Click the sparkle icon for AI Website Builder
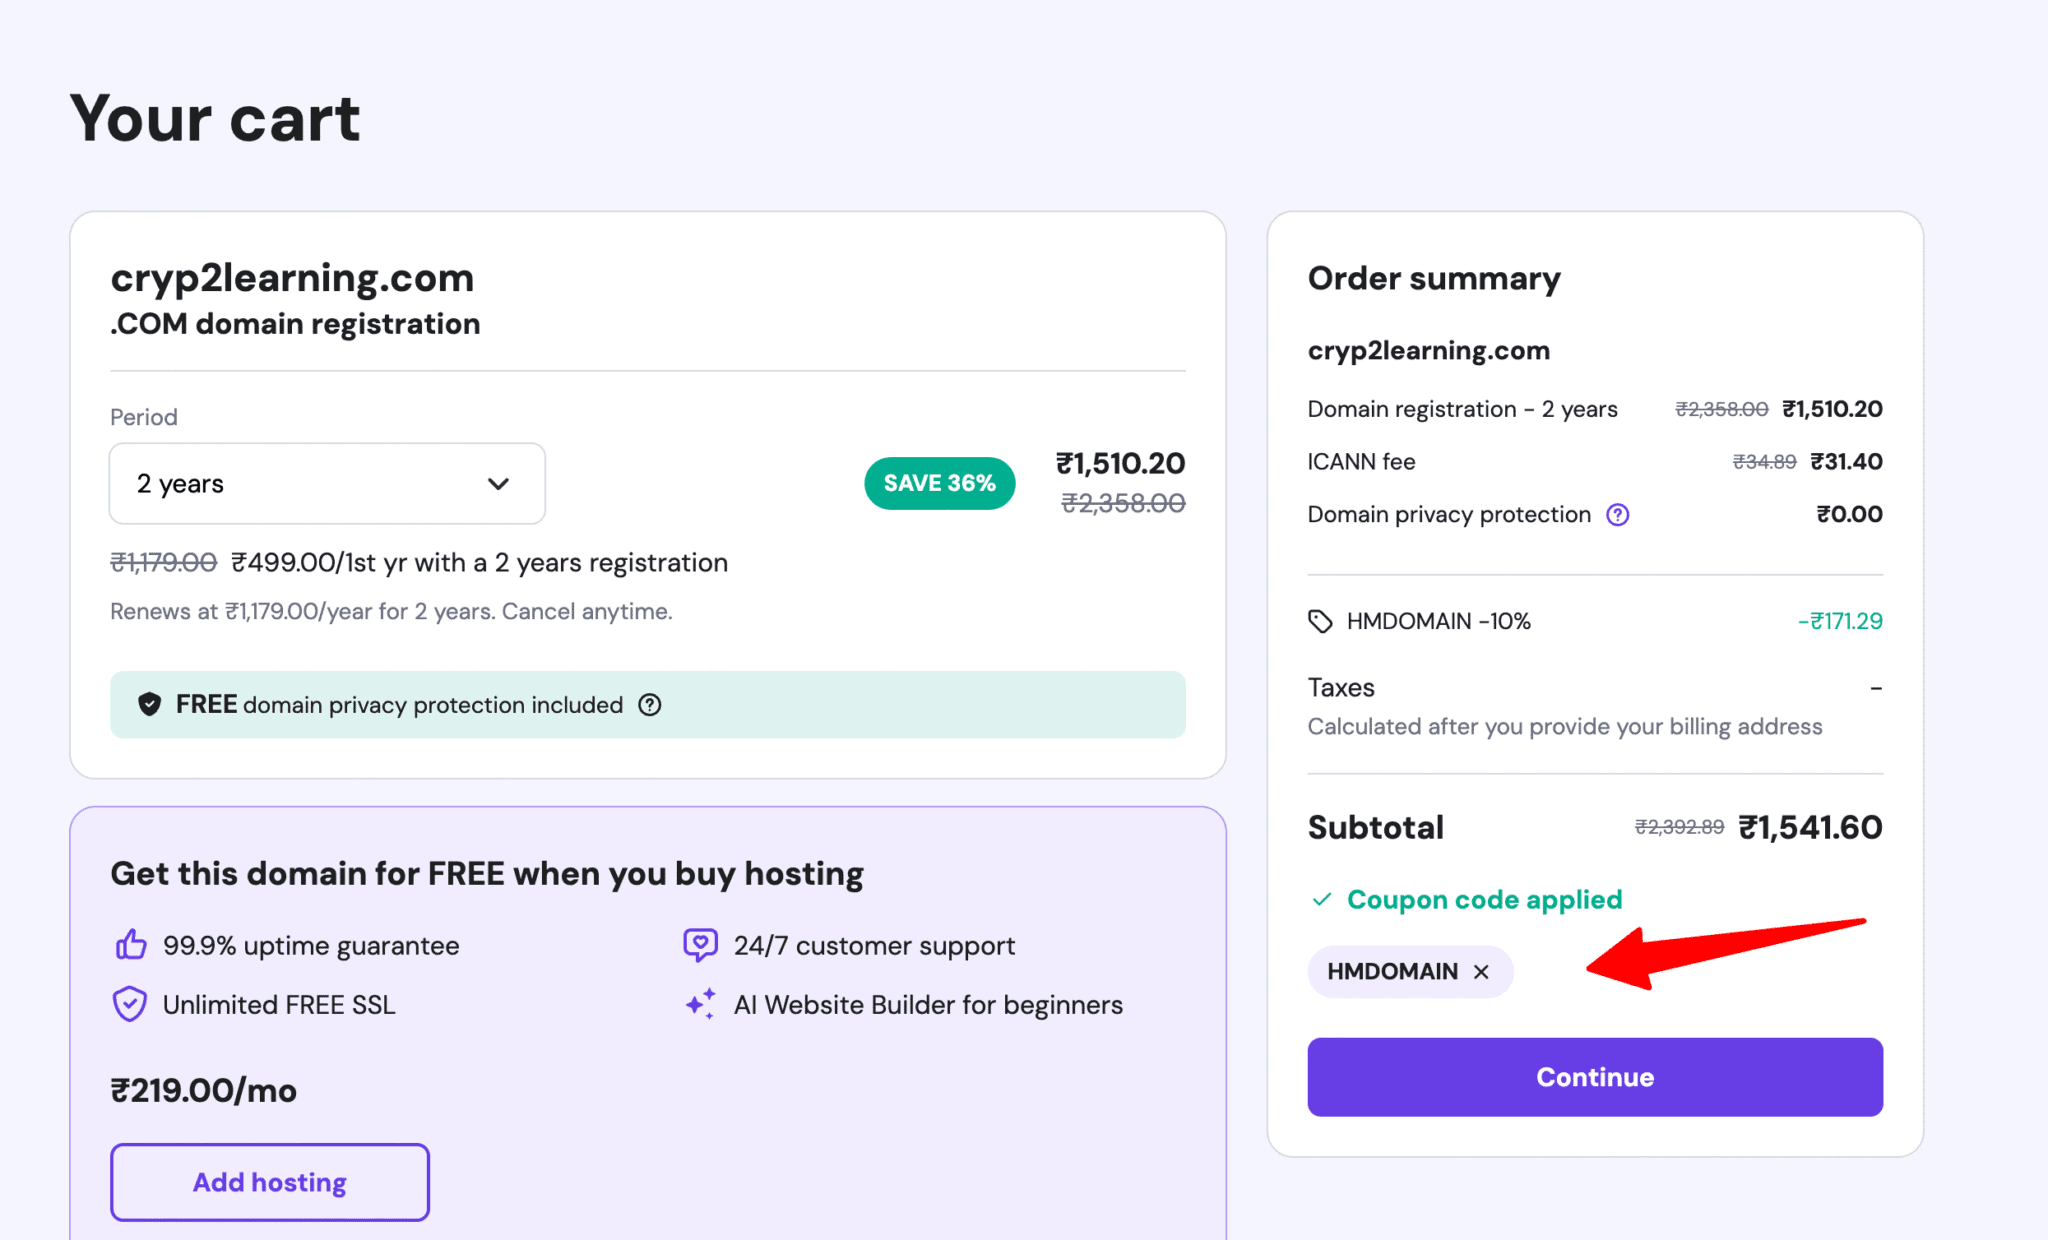Image resolution: width=2048 pixels, height=1240 pixels. (x=700, y=1004)
